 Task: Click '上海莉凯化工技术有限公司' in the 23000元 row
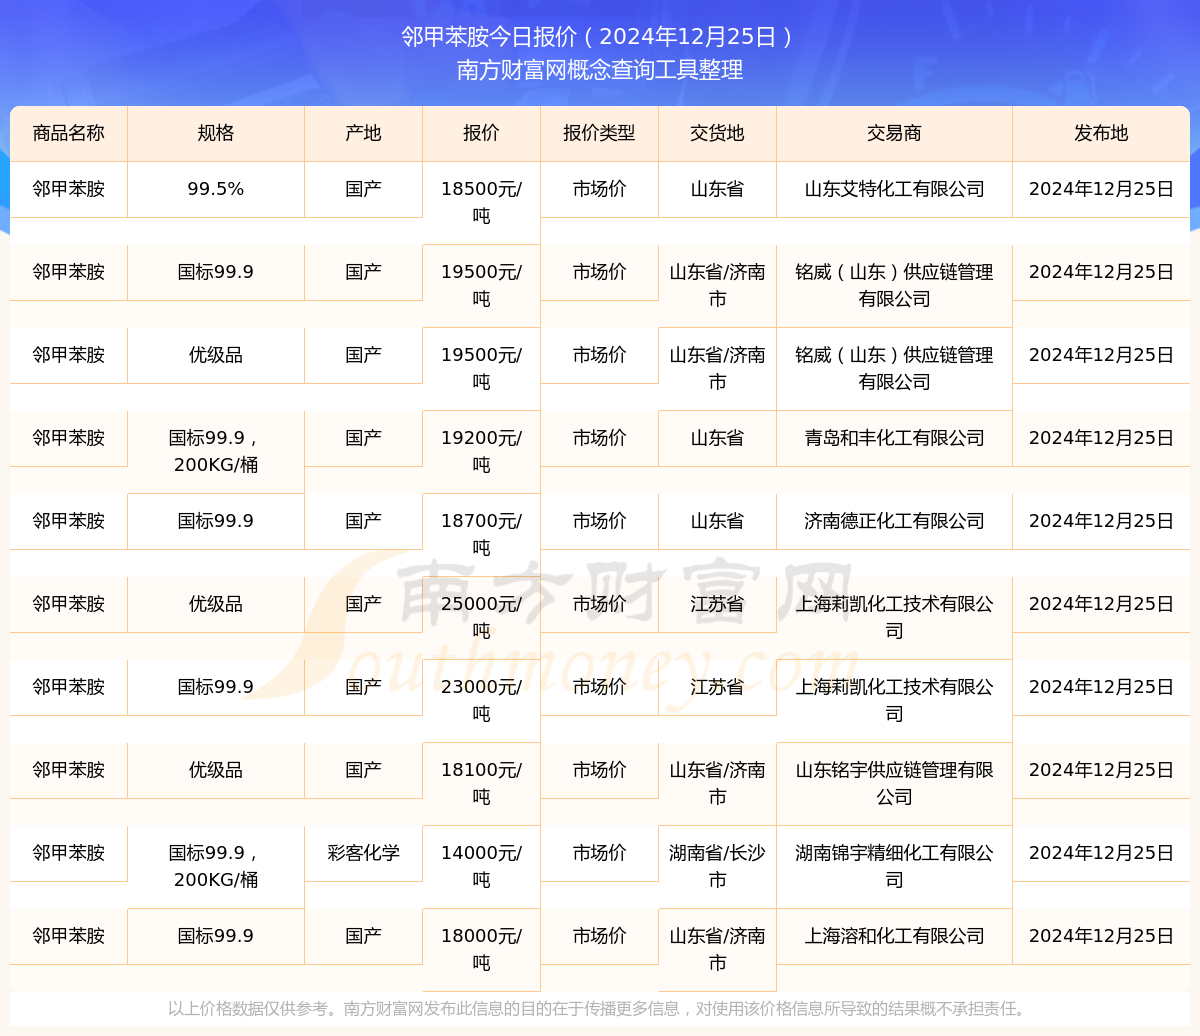coord(894,701)
